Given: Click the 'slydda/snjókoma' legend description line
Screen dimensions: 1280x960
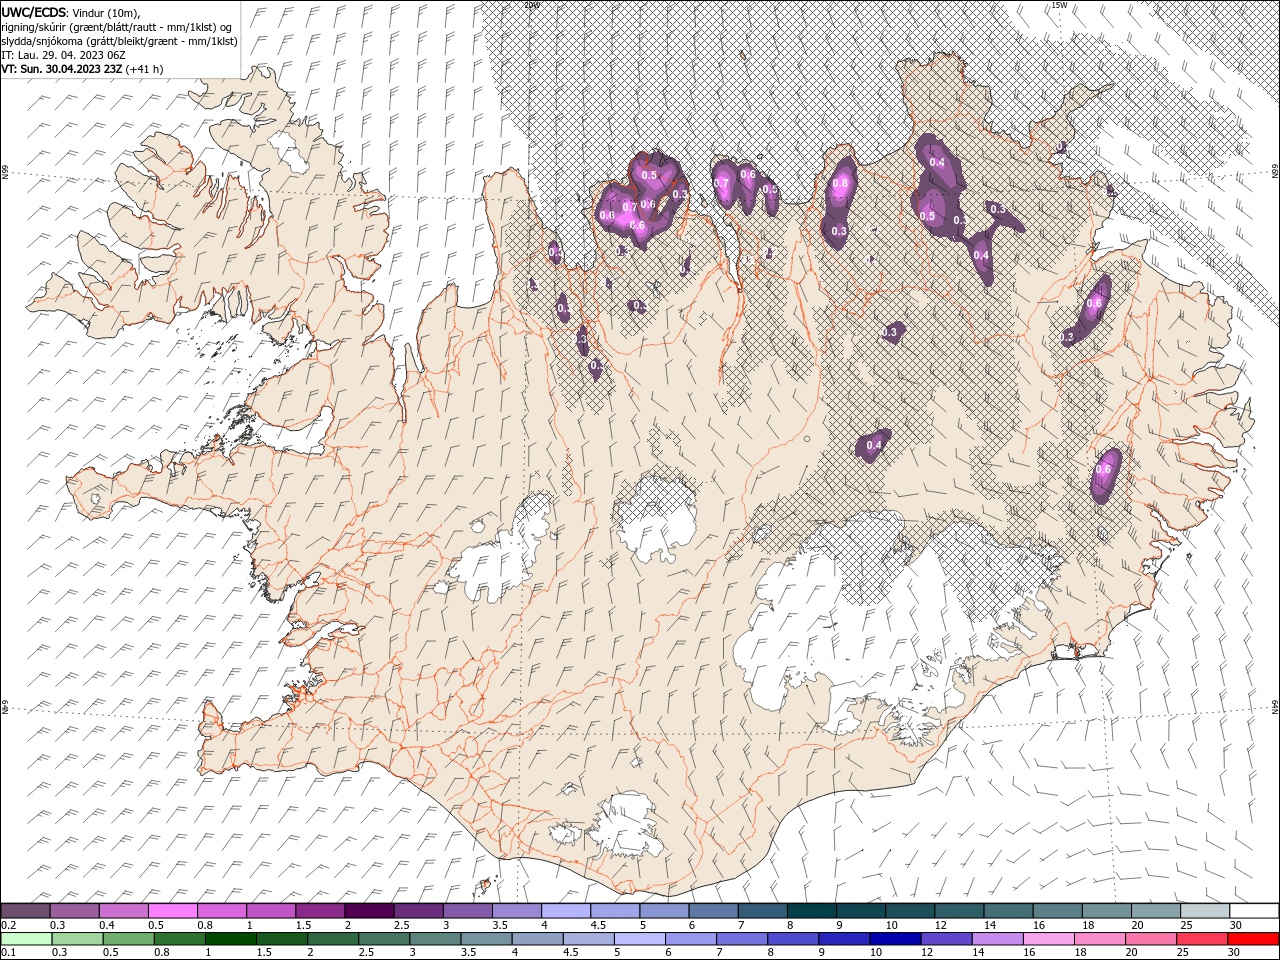Looking at the screenshot, I should click(x=119, y=40).
